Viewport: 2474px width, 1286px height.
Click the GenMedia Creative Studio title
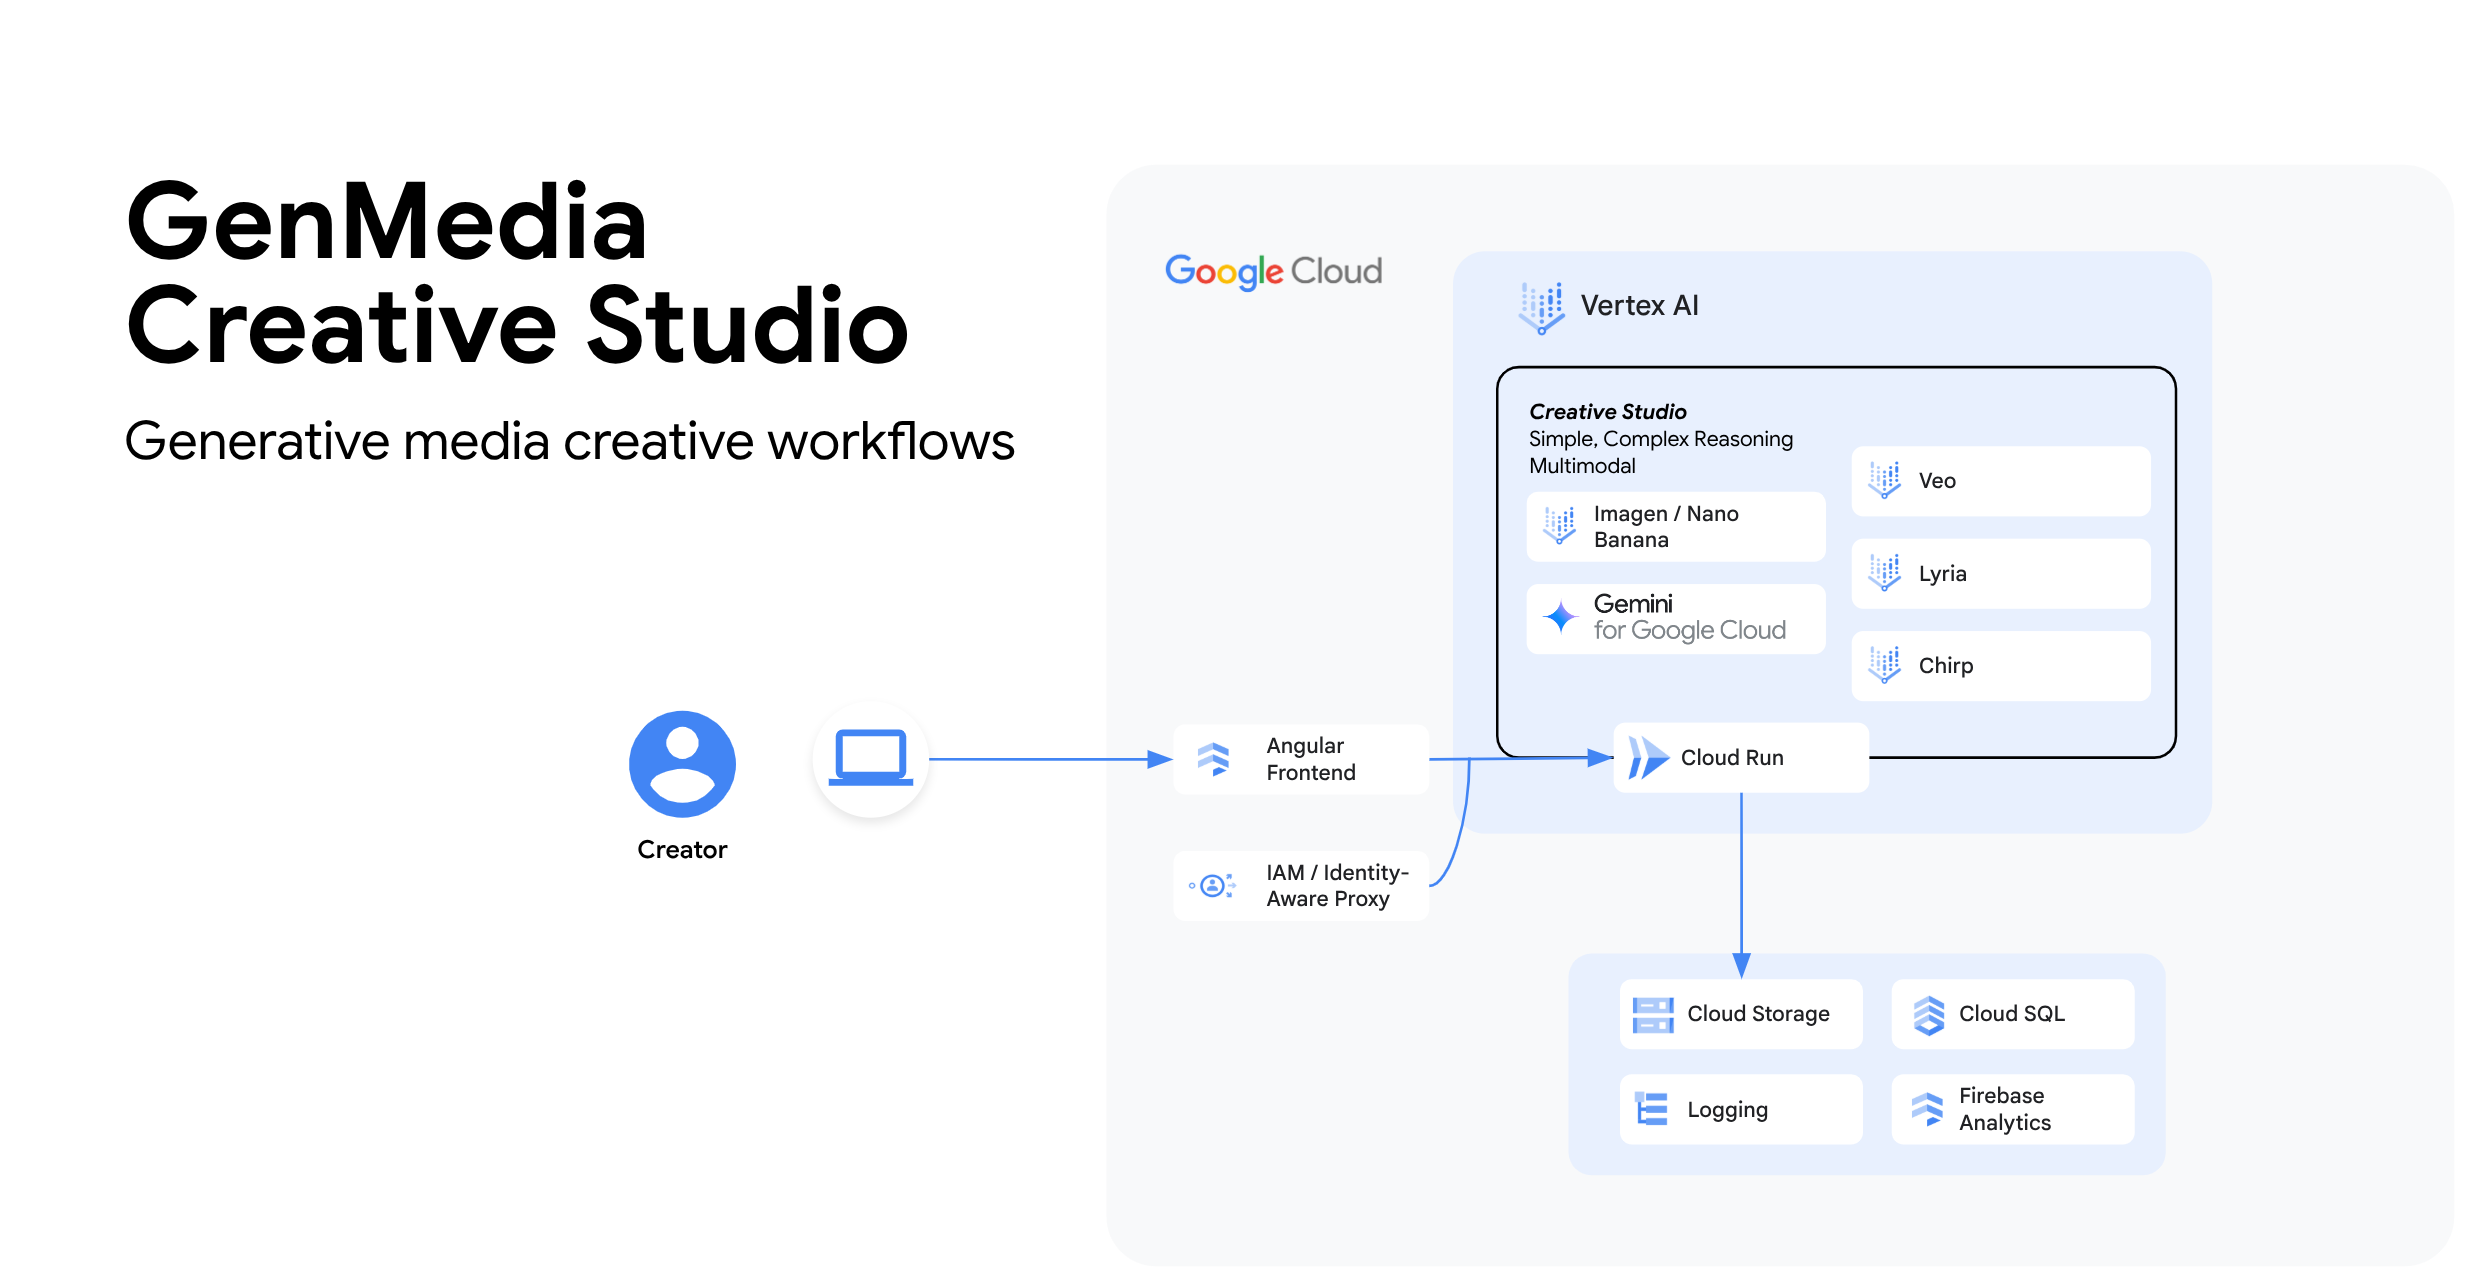(x=516, y=272)
